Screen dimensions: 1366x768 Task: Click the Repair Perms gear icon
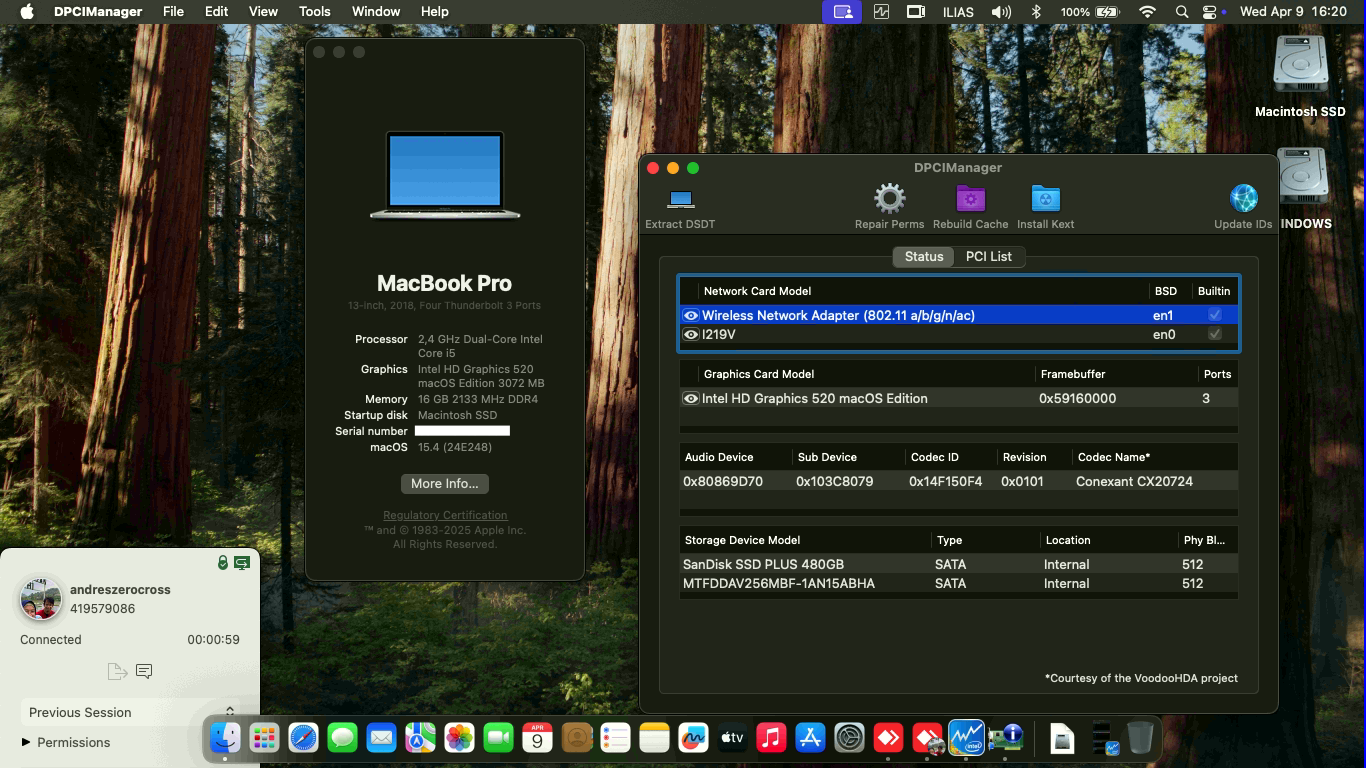click(x=889, y=200)
